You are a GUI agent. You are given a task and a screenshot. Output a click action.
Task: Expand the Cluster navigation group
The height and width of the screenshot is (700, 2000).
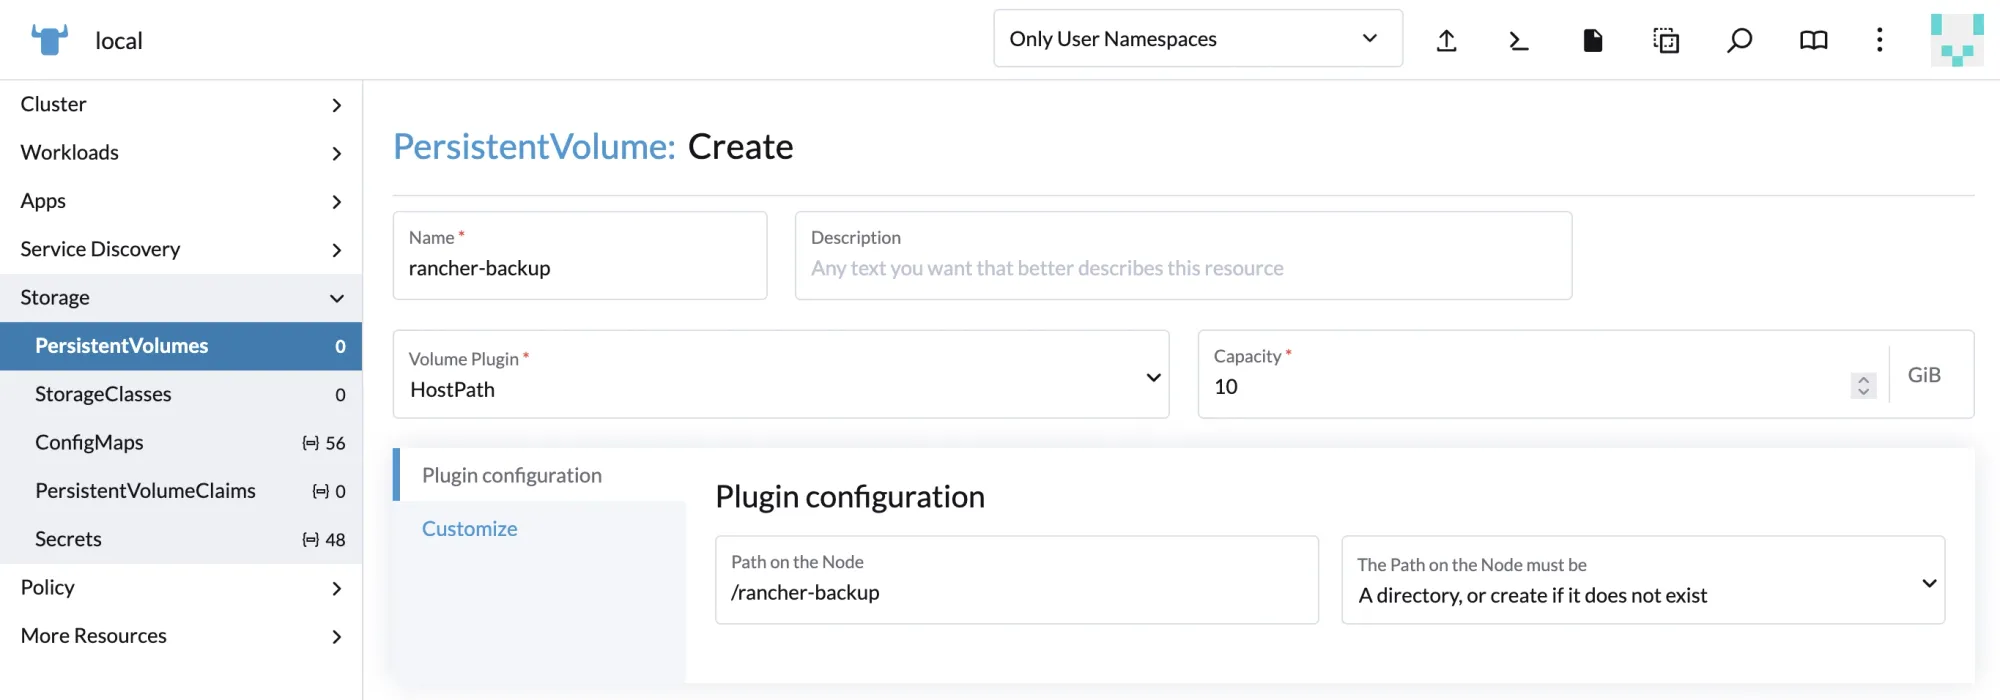click(181, 104)
